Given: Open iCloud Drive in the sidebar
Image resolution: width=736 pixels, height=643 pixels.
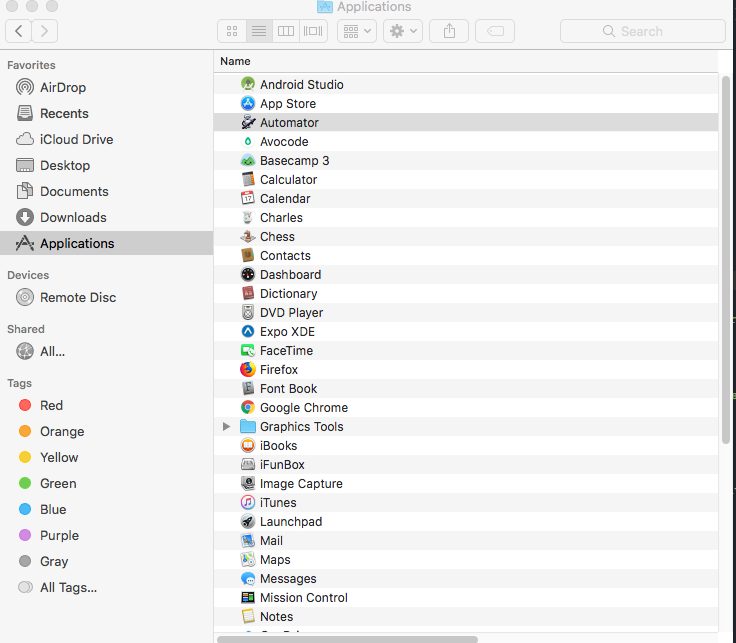Looking at the screenshot, I should click(x=107, y=139).
